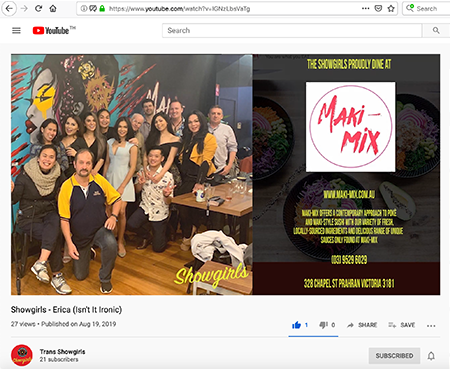Click the SHARE button

[362, 325]
